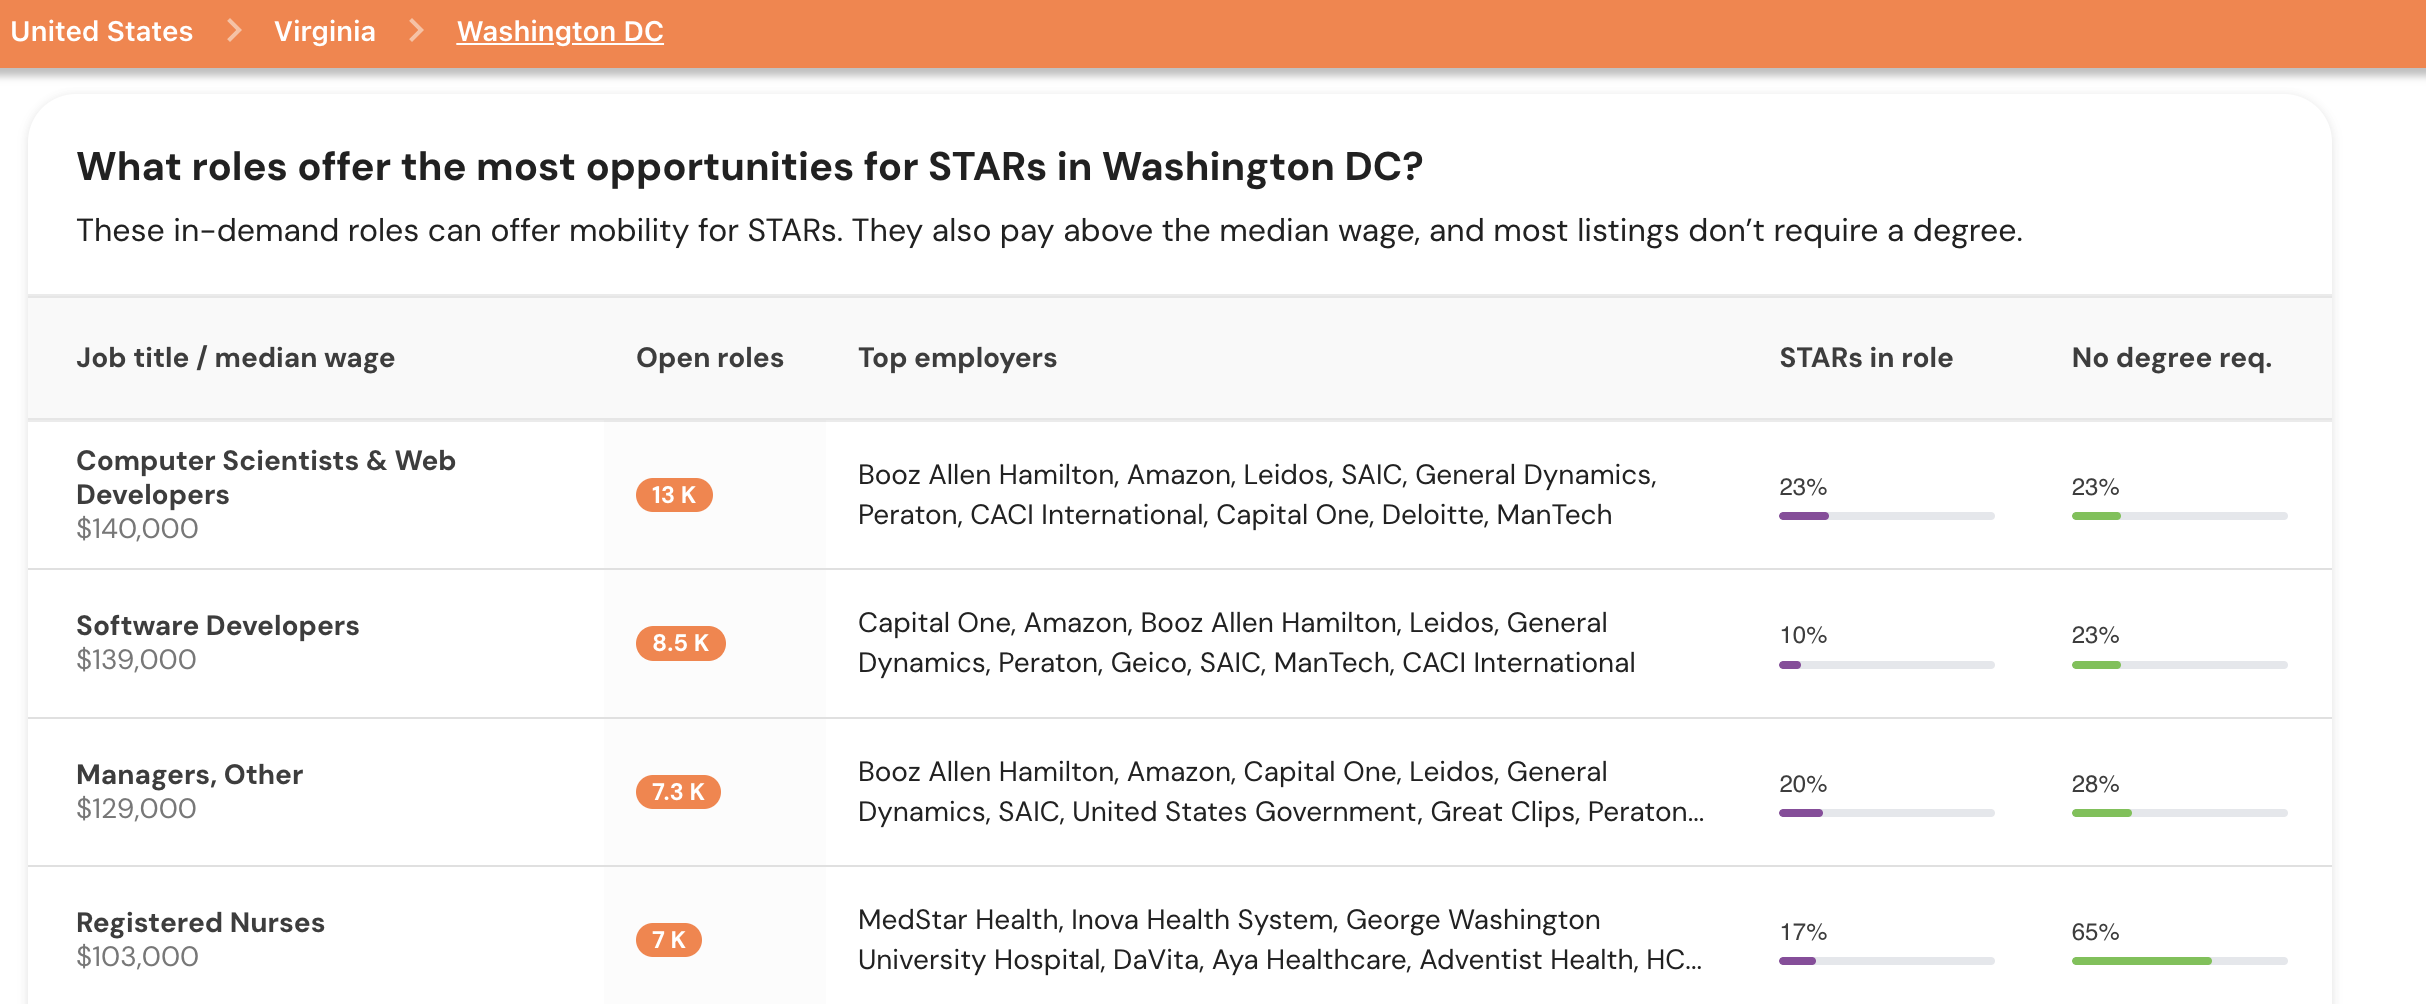Click the Top employers column header
The height and width of the screenshot is (1004, 2426).
(x=957, y=358)
